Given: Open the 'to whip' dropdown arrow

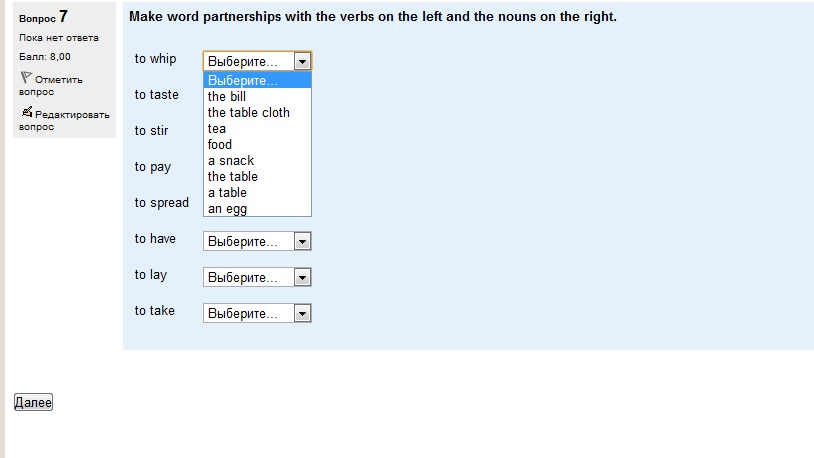Looking at the screenshot, I should pyautogui.click(x=302, y=61).
